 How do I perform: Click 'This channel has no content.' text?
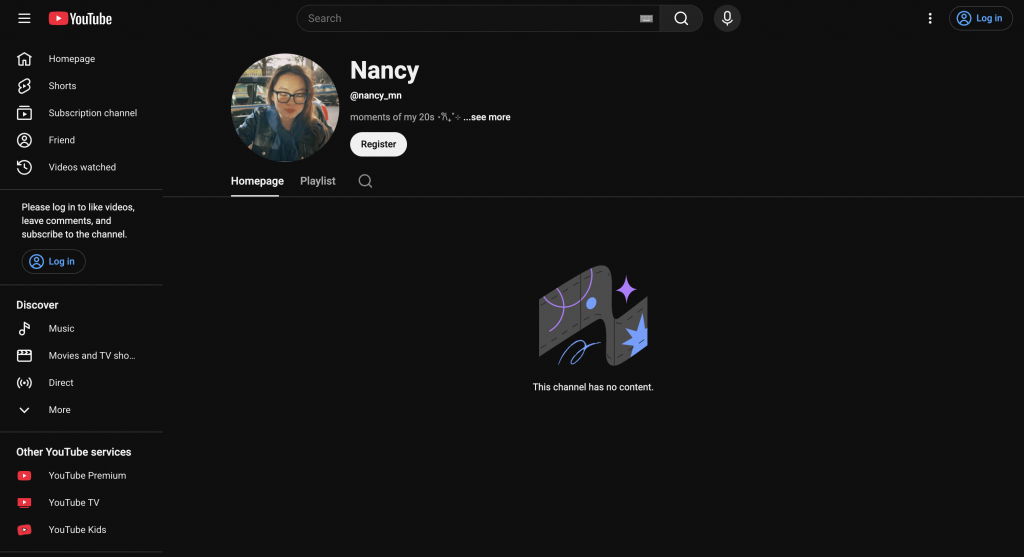593,387
